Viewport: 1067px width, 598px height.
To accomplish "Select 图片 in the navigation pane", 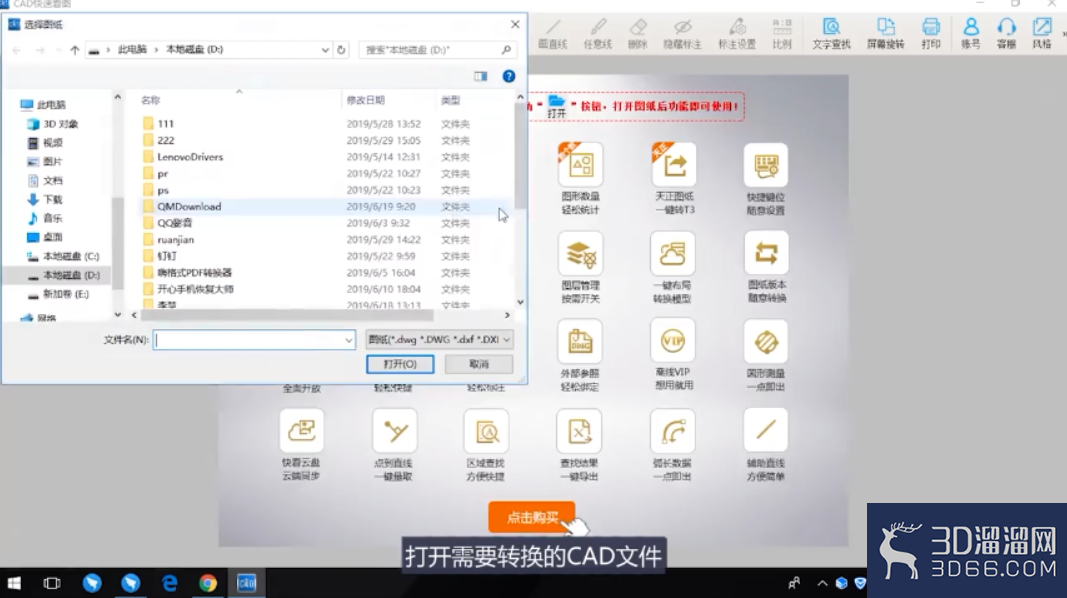I will click(x=45, y=162).
